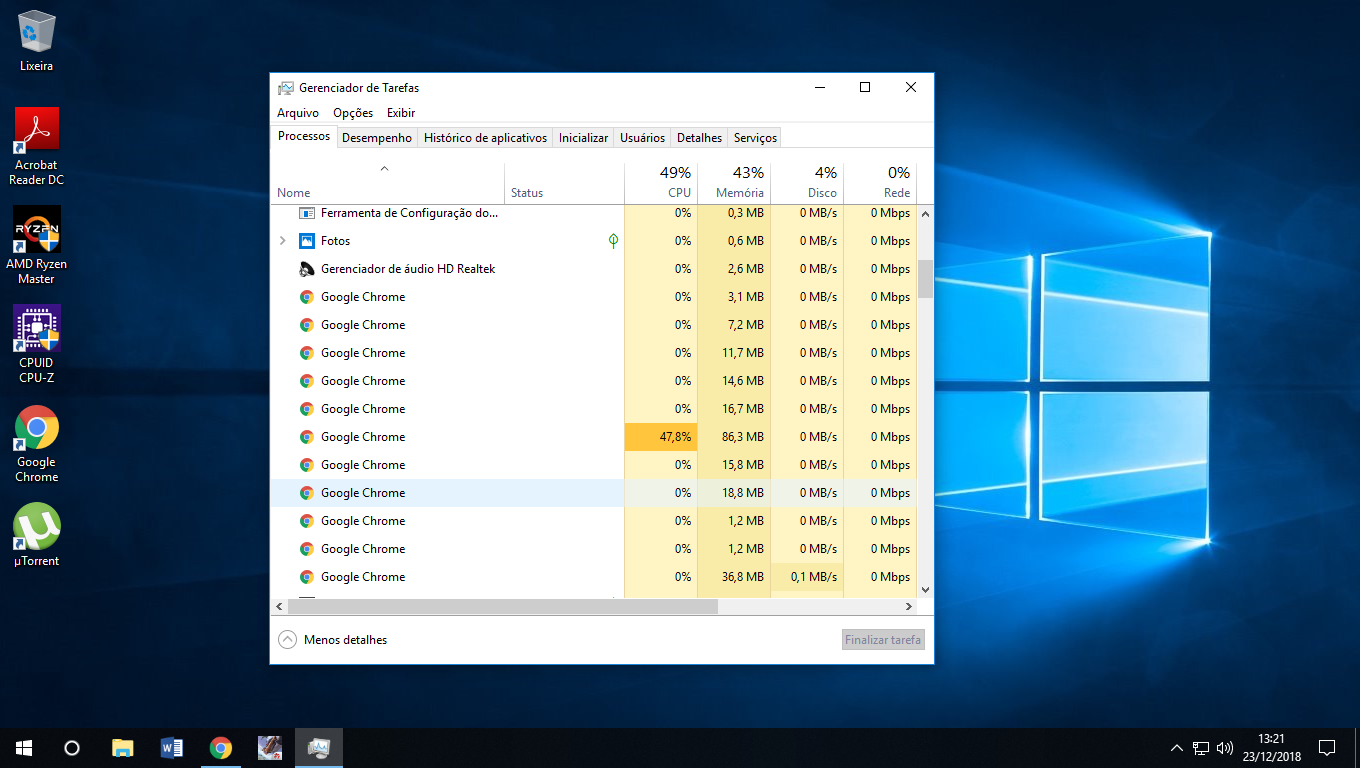Open Word from the taskbar
Image resolution: width=1360 pixels, height=768 pixels.
[171, 747]
